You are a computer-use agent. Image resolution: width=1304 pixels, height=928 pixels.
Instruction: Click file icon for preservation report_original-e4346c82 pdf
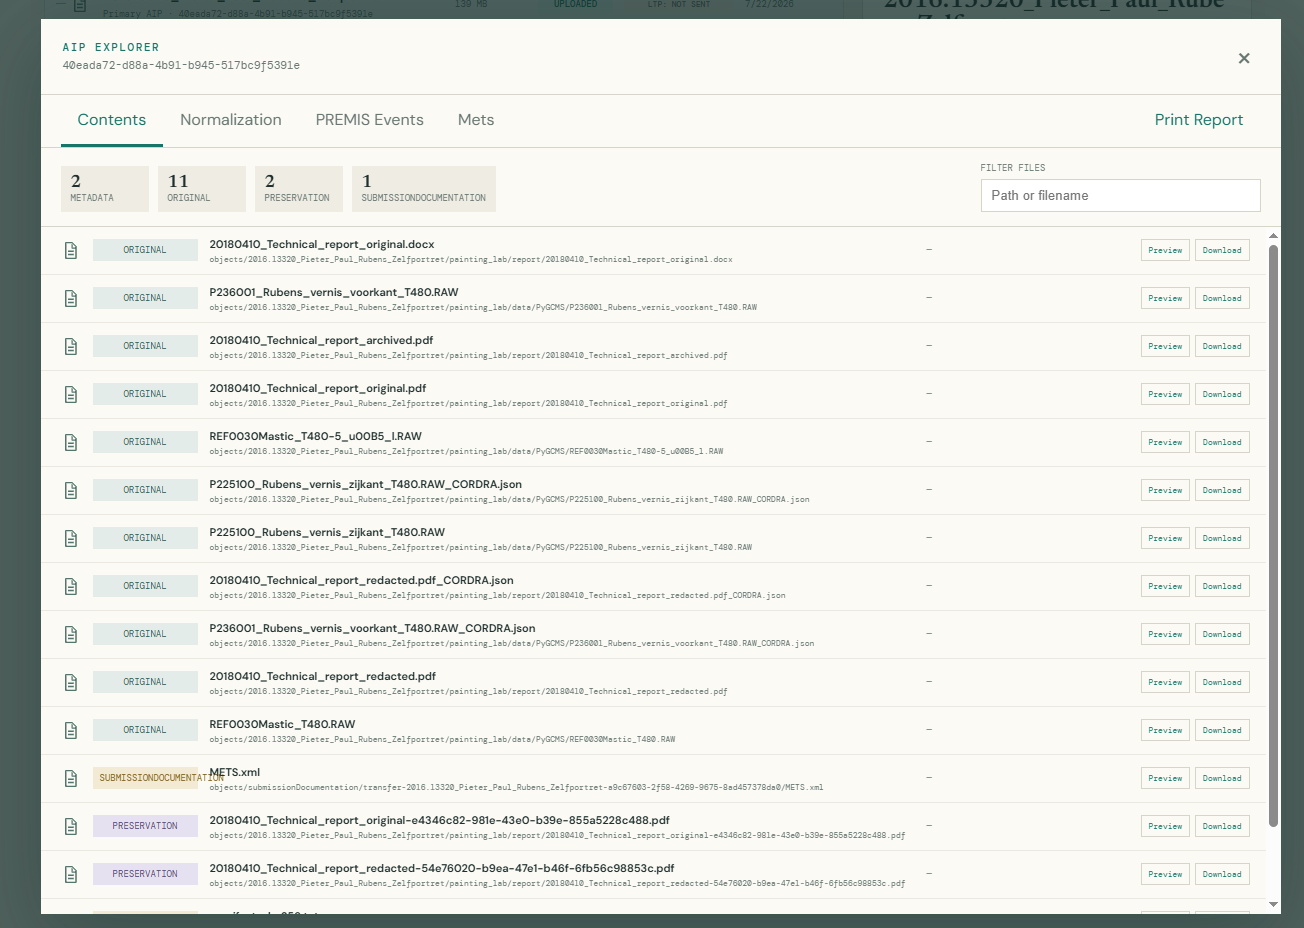pyautogui.click(x=71, y=826)
